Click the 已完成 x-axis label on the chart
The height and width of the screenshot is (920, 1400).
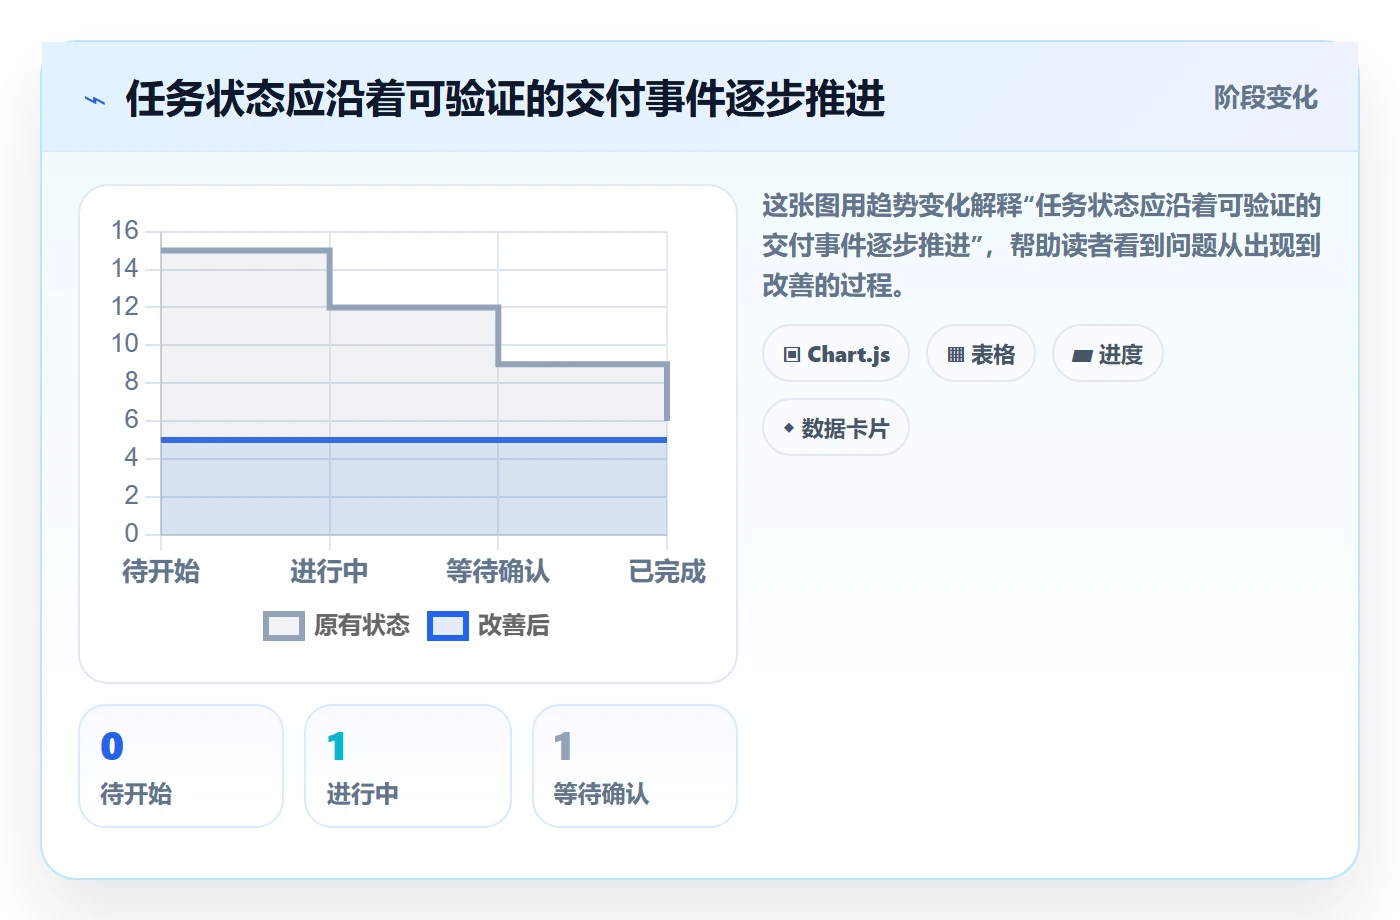pyautogui.click(x=667, y=572)
